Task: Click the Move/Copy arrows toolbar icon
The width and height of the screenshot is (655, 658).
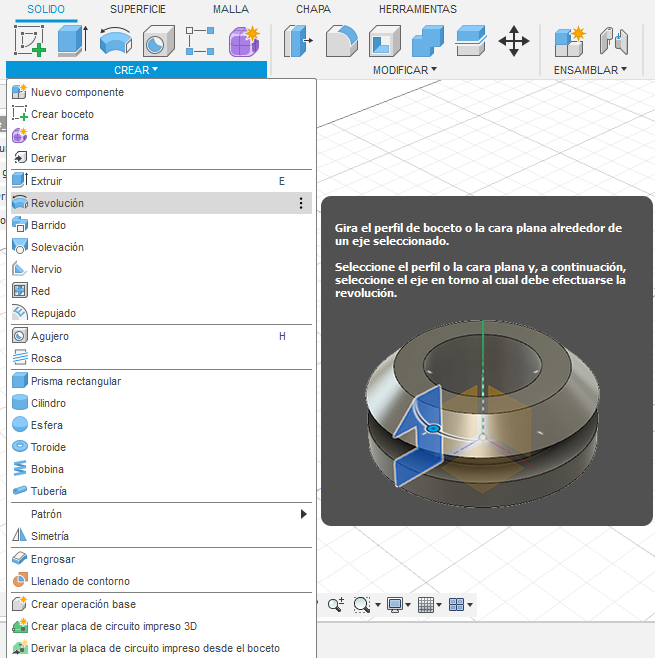Action: [514, 41]
